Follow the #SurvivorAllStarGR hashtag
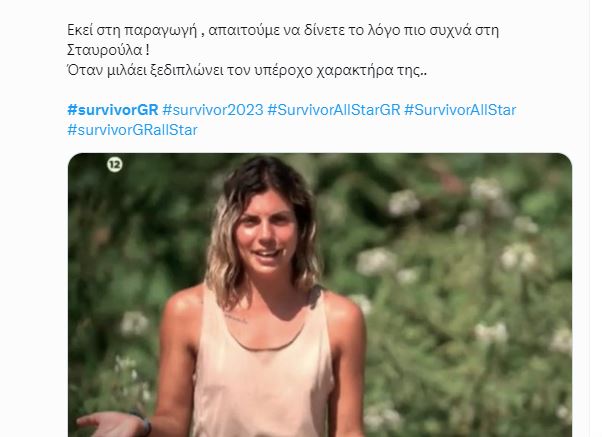Image resolution: width=602 pixels, height=437 pixels. click(x=334, y=110)
